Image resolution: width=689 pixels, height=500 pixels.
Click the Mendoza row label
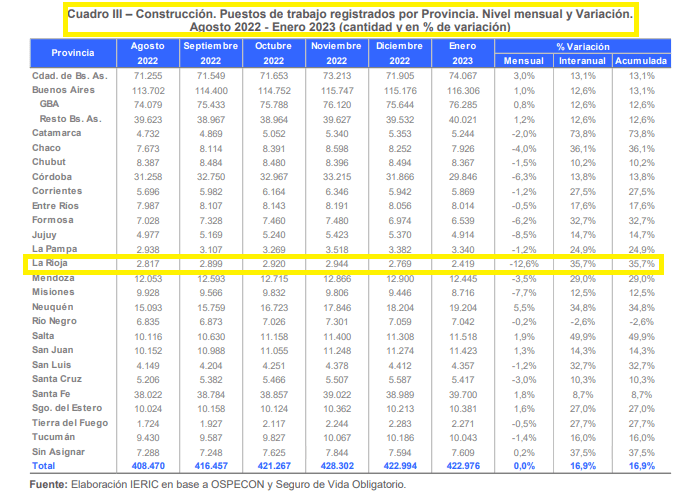pos(53,278)
